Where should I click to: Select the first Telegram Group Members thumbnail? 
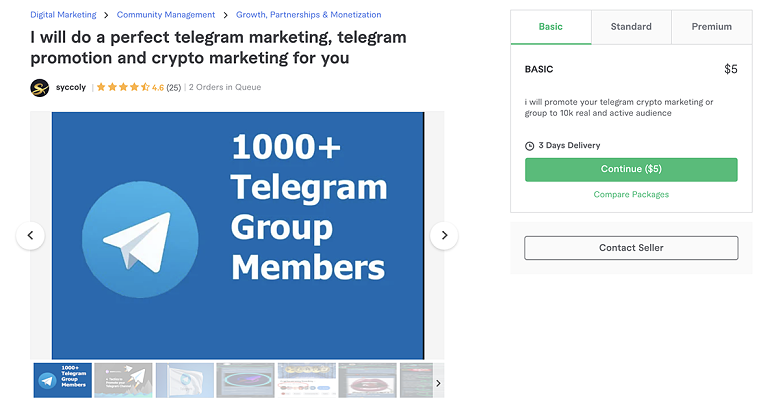(63, 380)
